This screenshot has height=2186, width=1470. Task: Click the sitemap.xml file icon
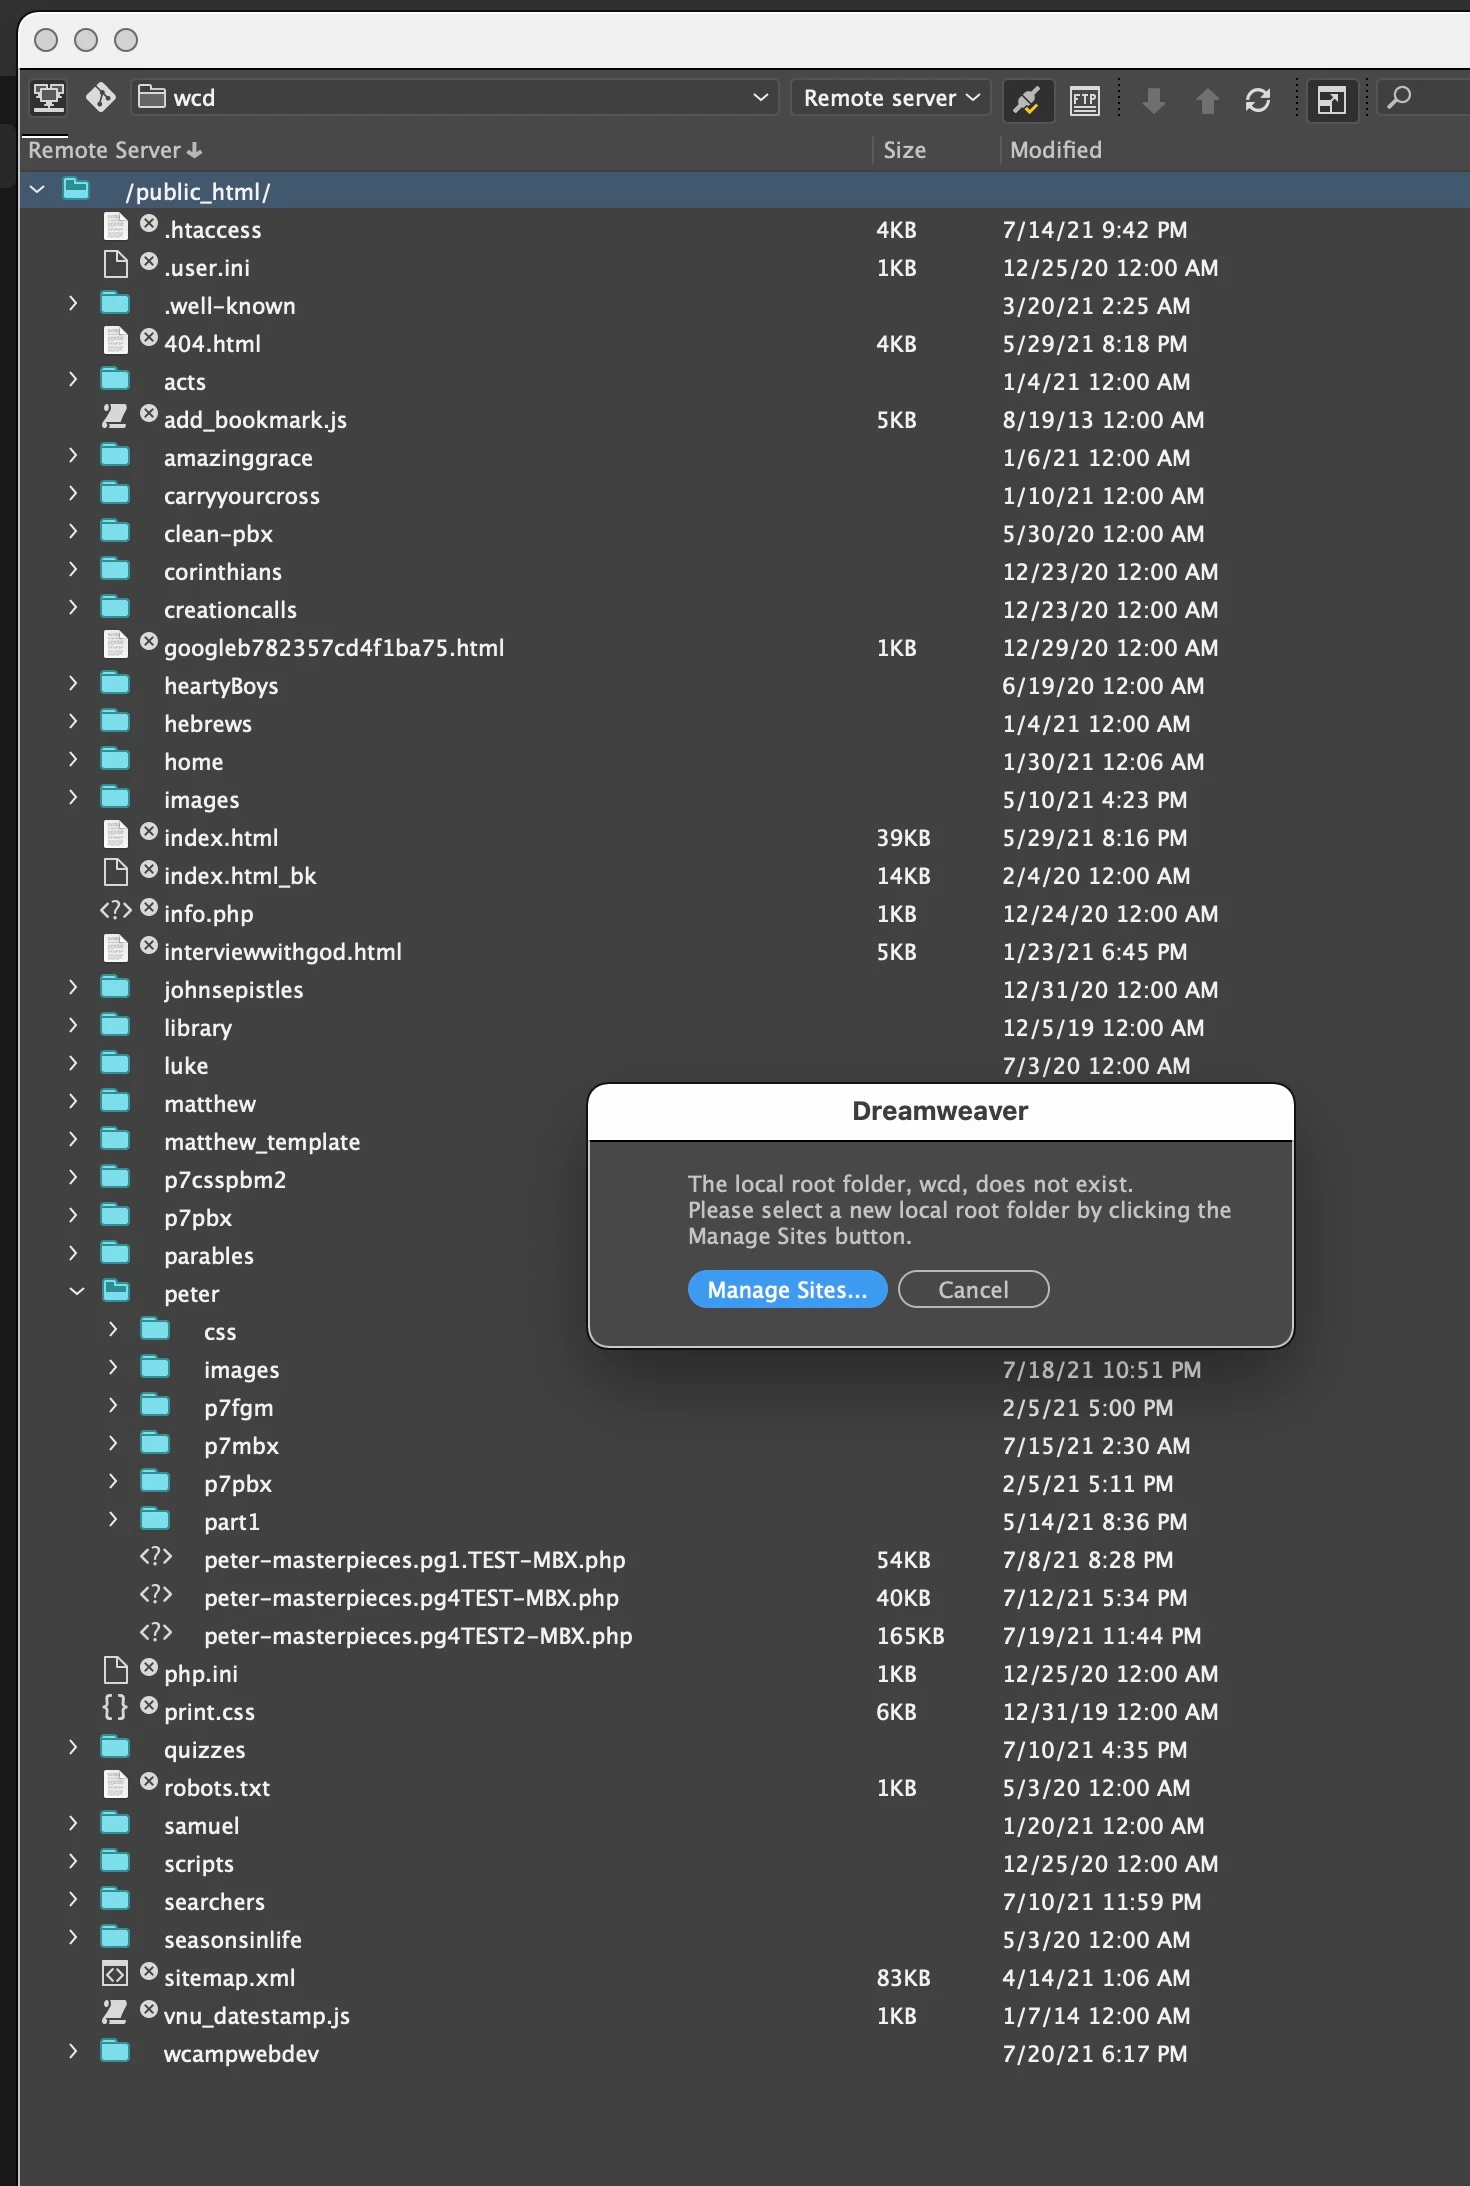tap(115, 1974)
